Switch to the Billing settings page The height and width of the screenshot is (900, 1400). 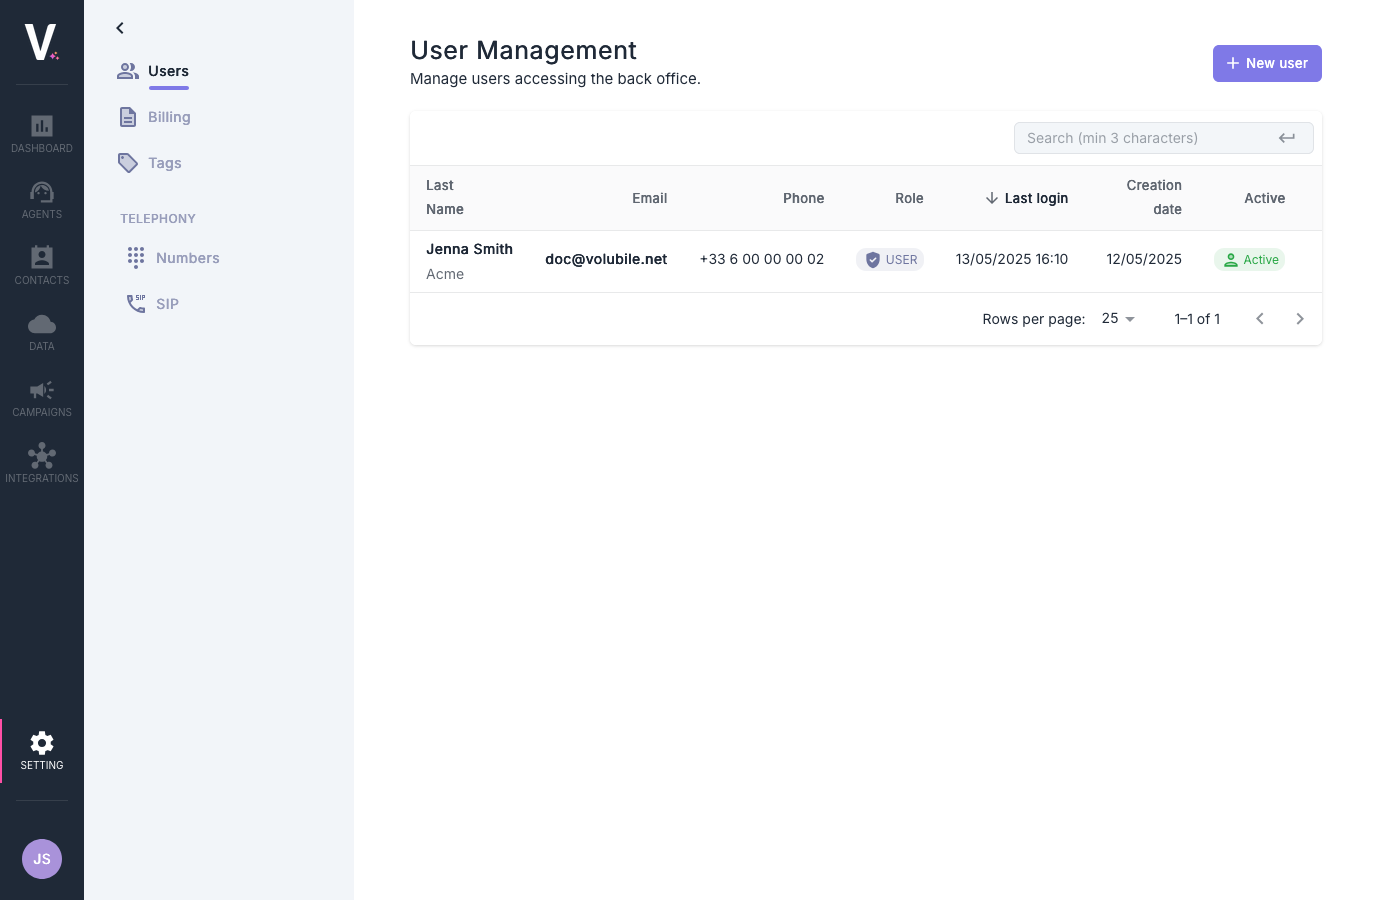169,117
